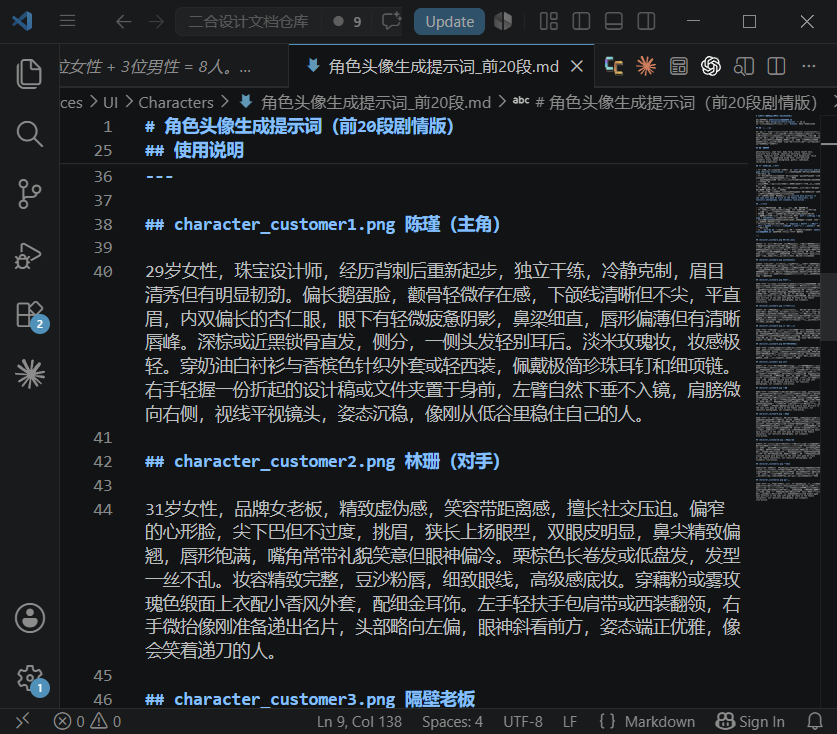Click the '---' separator on line 36
The width and height of the screenshot is (837, 734).
pos(159,177)
